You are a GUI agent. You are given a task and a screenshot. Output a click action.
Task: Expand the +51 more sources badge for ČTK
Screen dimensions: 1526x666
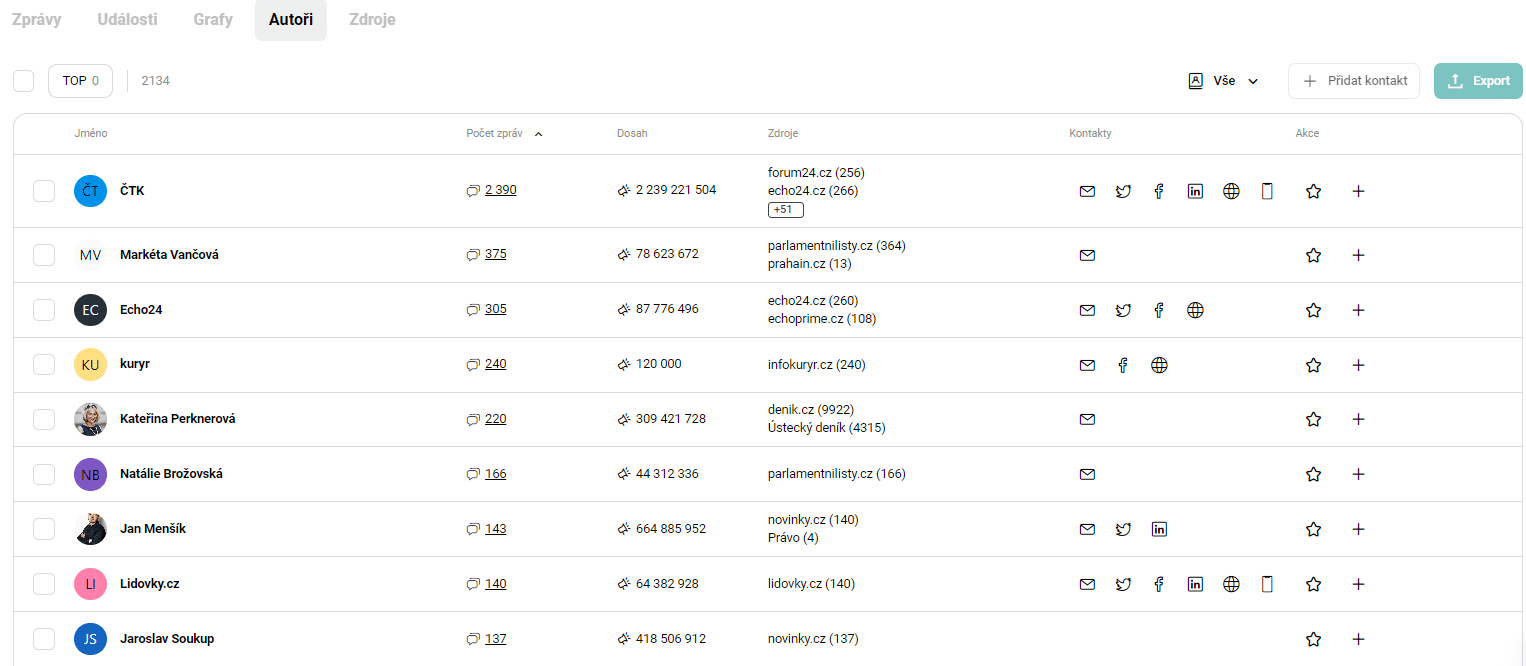[785, 210]
